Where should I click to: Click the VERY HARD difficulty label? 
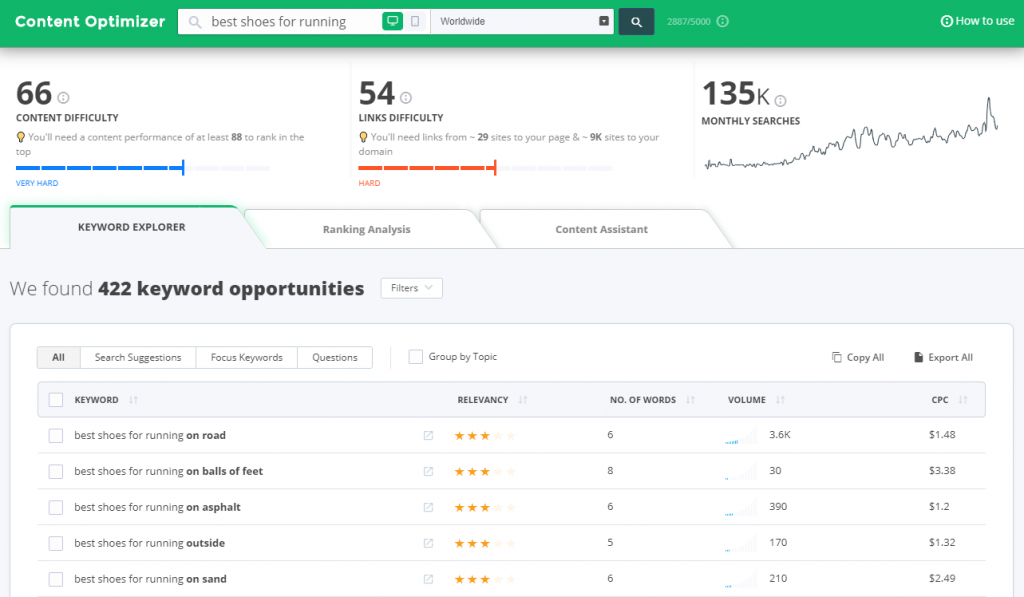37,184
